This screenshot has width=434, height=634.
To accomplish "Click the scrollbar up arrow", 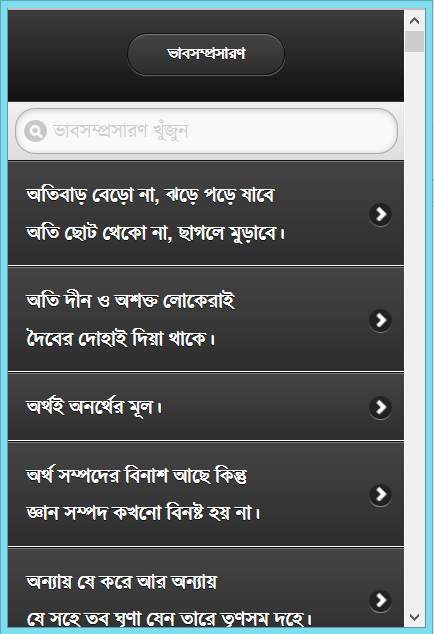I will [414, 21].
